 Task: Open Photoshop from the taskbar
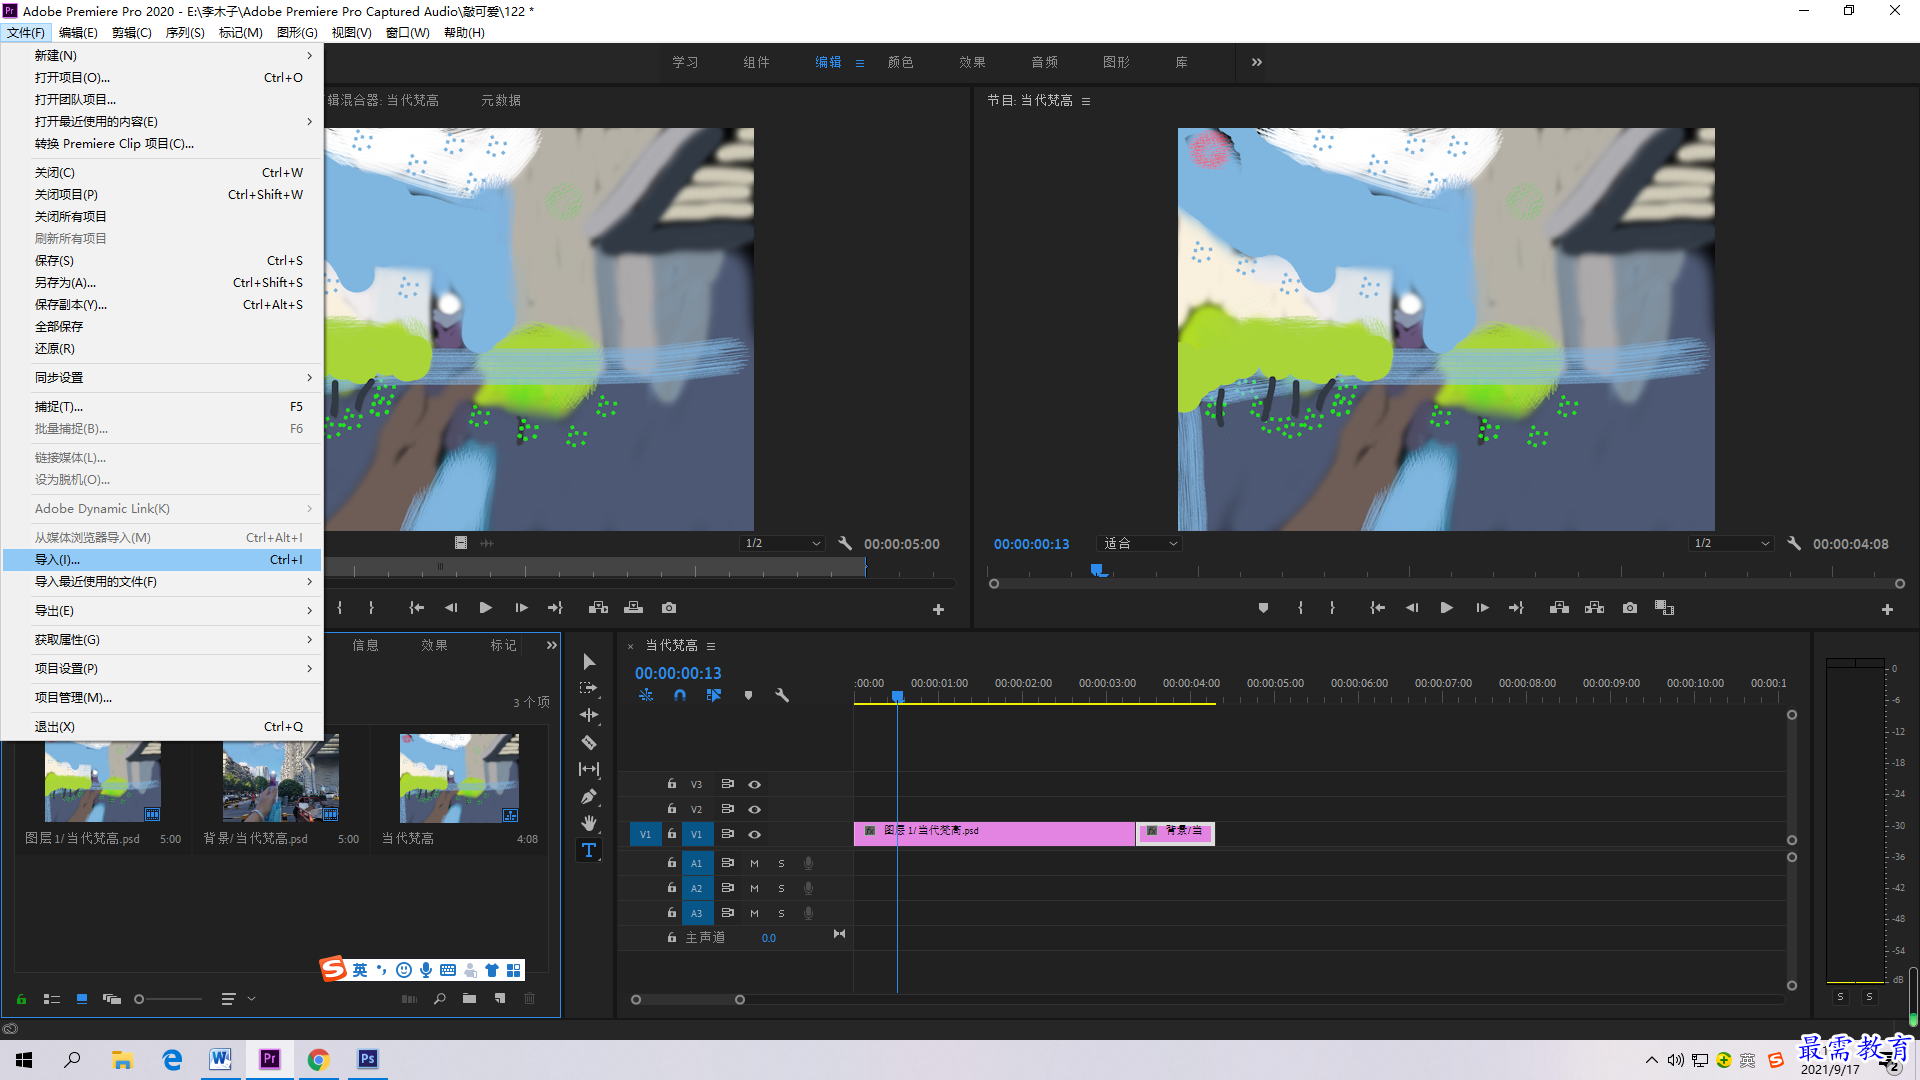(368, 1059)
